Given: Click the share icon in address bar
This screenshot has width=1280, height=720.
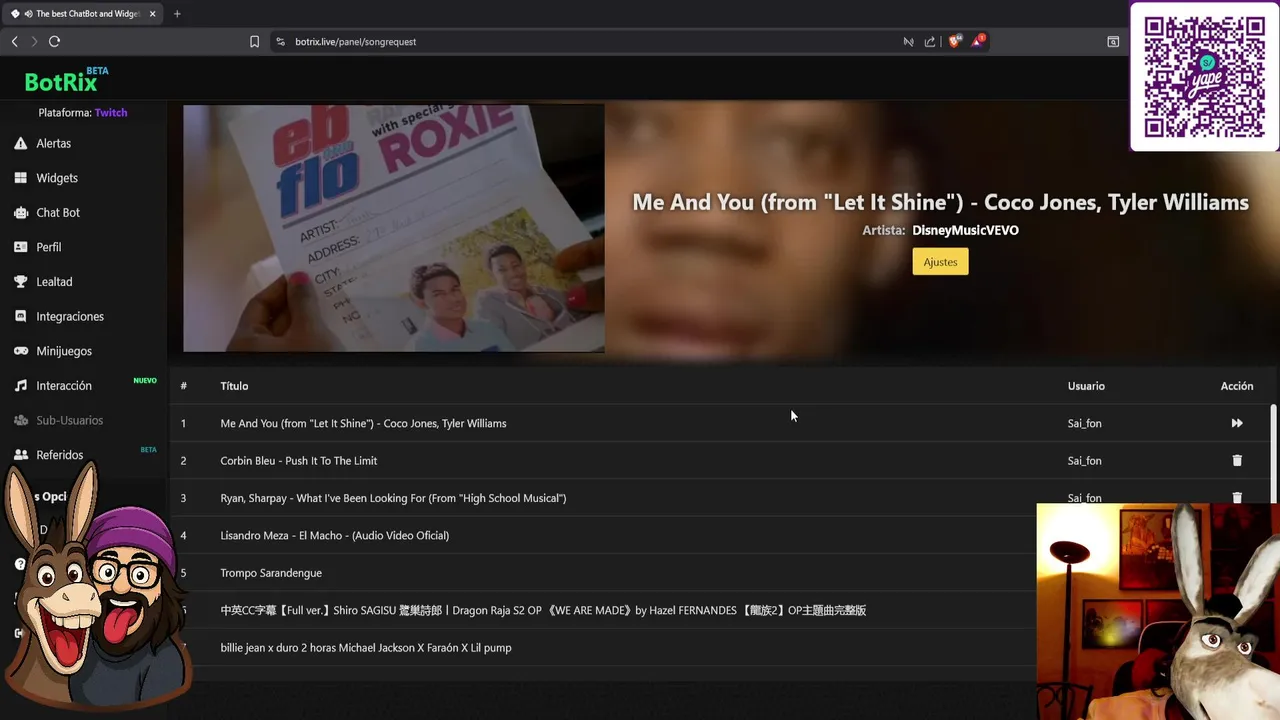Looking at the screenshot, I should (x=930, y=42).
